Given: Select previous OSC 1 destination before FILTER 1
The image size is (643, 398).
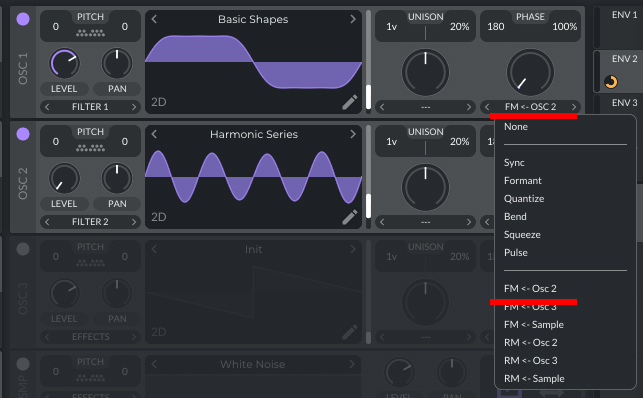Looking at the screenshot, I should (x=47, y=107).
